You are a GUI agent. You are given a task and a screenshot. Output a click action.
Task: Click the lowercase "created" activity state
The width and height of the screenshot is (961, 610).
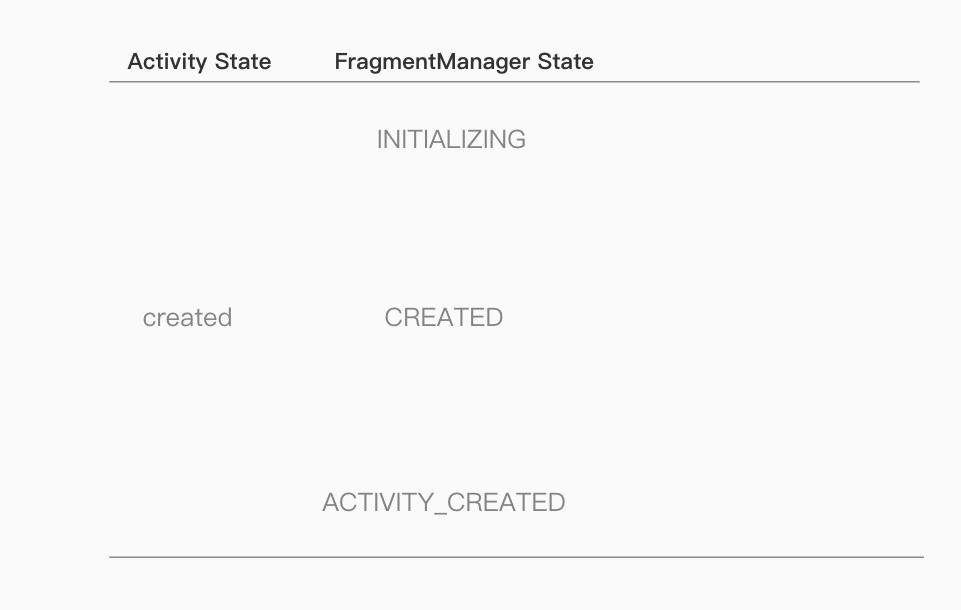pyautogui.click(x=187, y=318)
